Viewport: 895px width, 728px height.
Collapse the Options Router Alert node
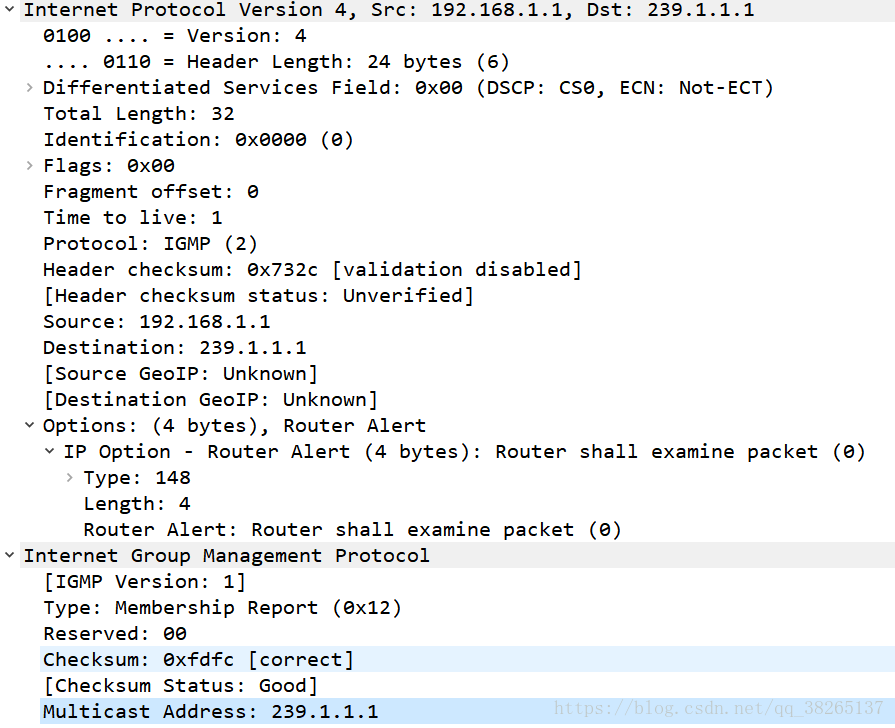[x=30, y=426]
